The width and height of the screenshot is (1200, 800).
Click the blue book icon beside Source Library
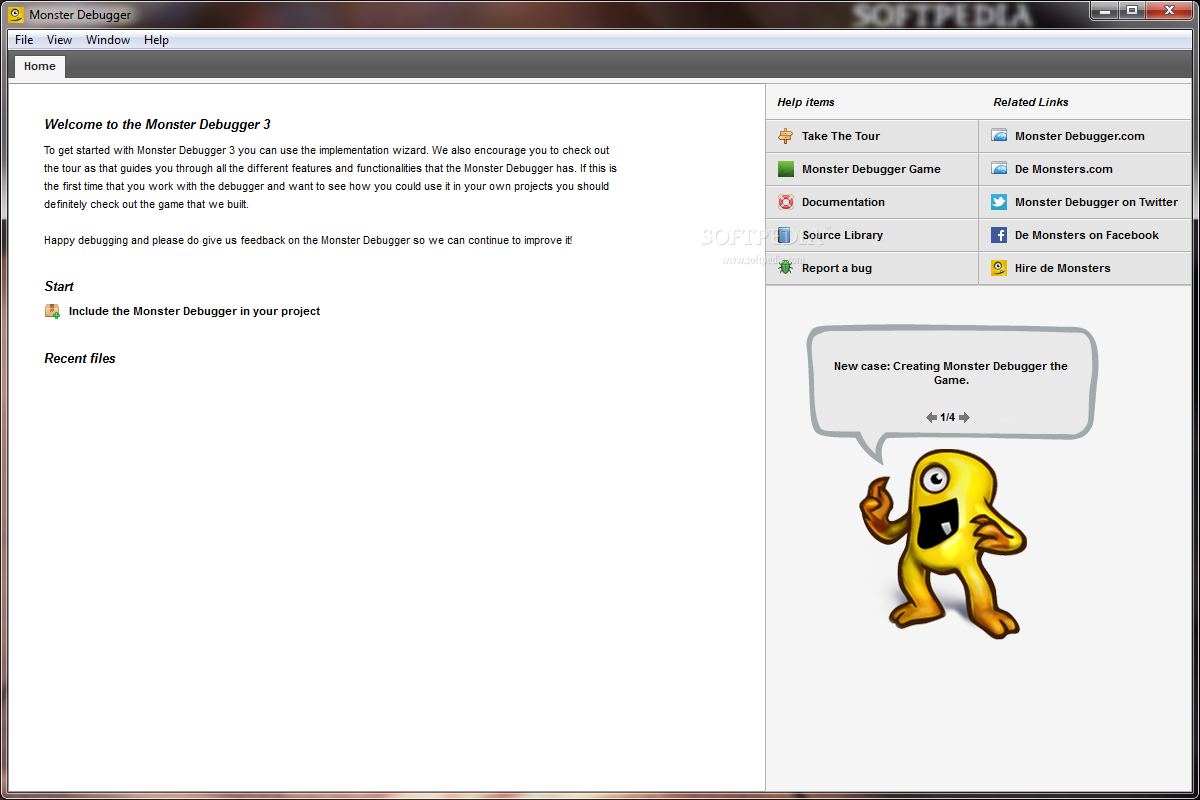(786, 235)
